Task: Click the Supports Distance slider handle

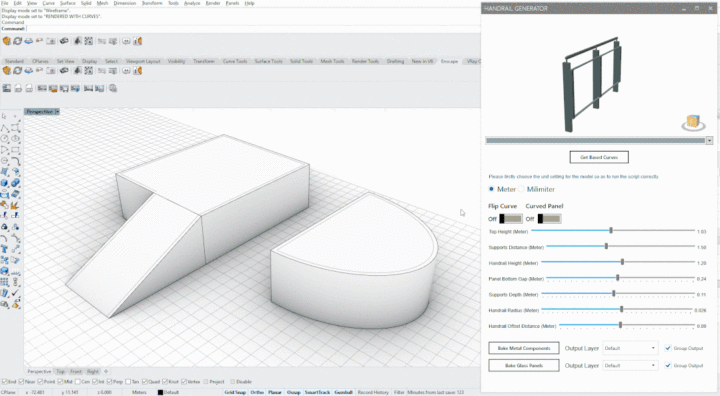Action: [606, 246]
